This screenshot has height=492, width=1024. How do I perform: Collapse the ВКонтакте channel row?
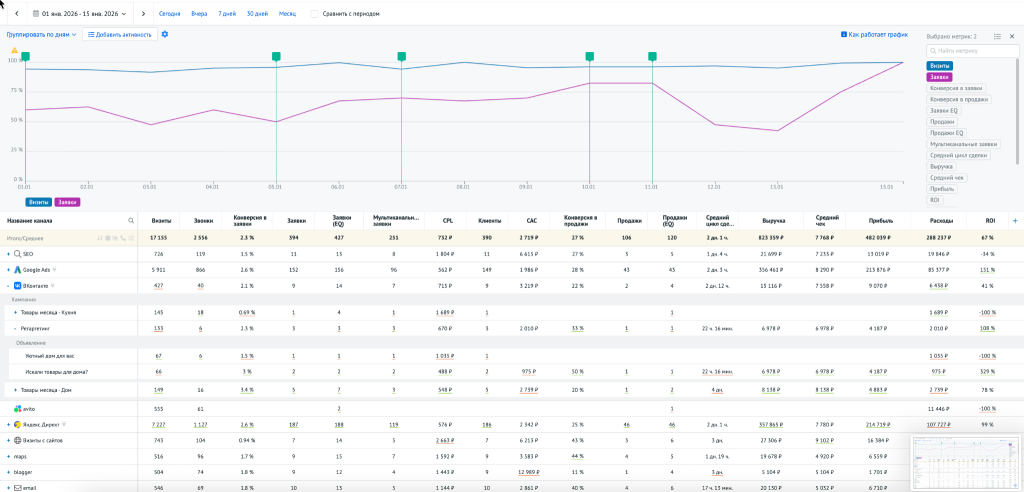click(8, 286)
